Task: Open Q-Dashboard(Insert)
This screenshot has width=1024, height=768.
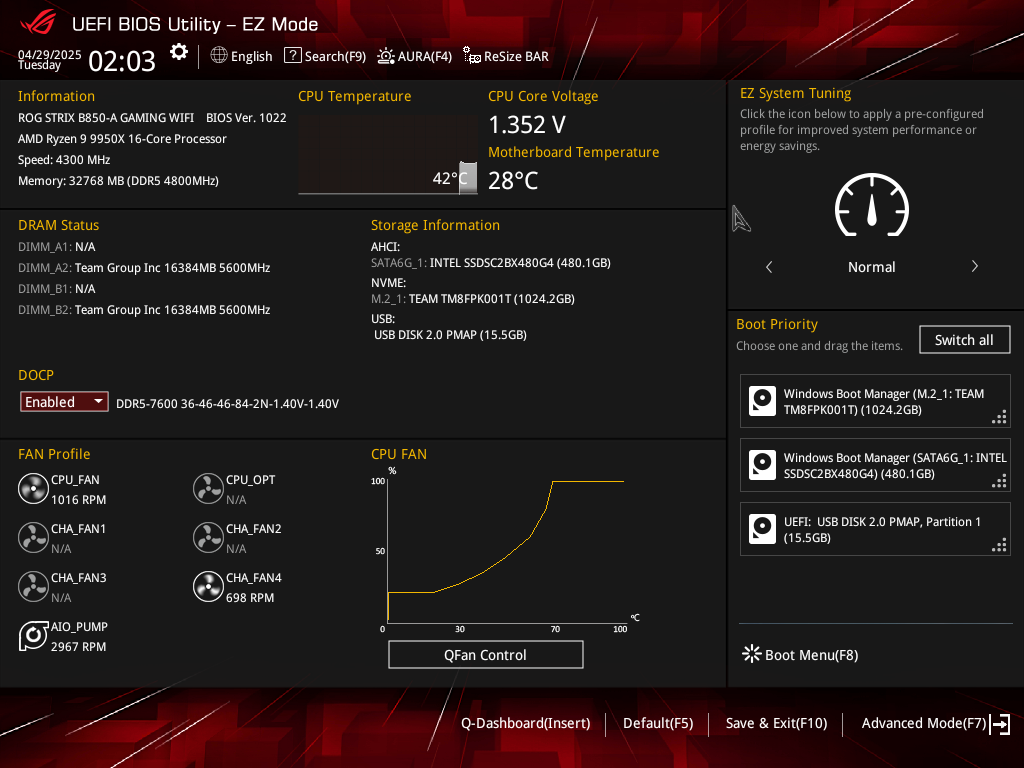Action: coord(526,724)
